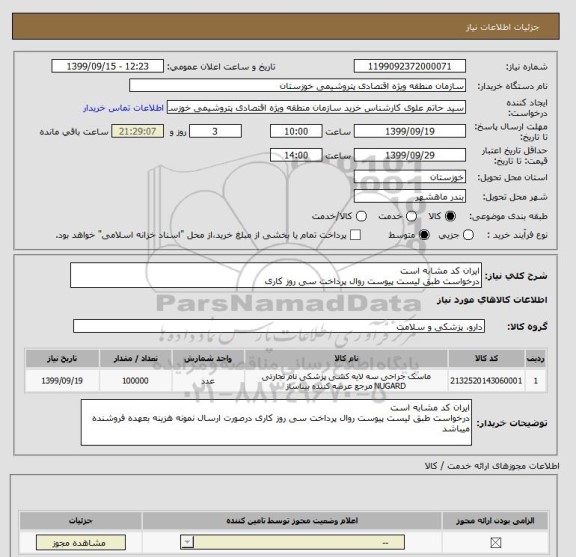Click the delivery city field بندر ماهشهر
The image size is (576, 557).
click(410, 197)
